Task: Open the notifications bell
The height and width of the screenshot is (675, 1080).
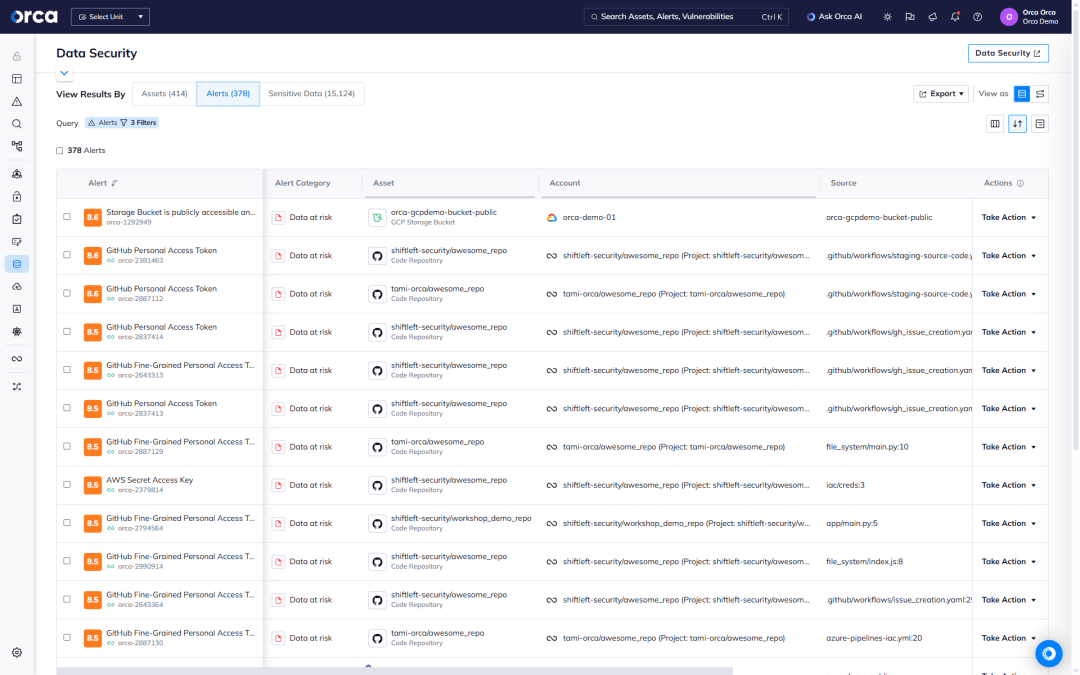Action: (x=955, y=17)
